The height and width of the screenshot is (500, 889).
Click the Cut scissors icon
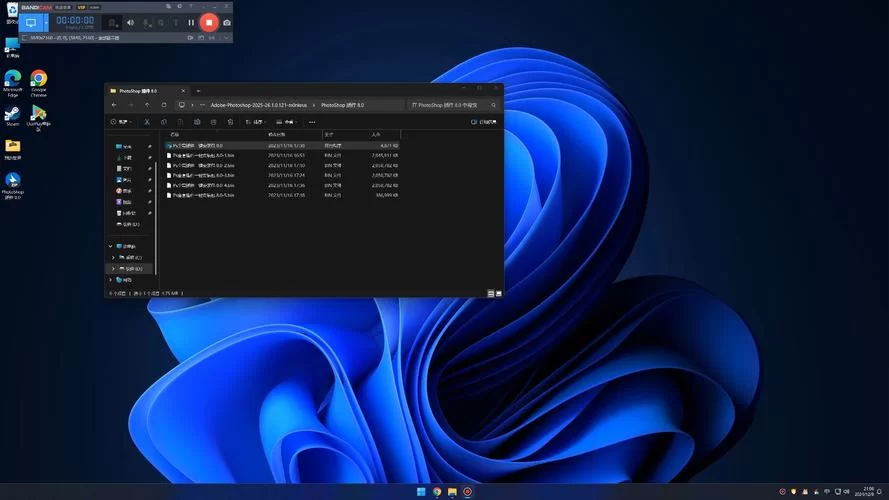147,122
